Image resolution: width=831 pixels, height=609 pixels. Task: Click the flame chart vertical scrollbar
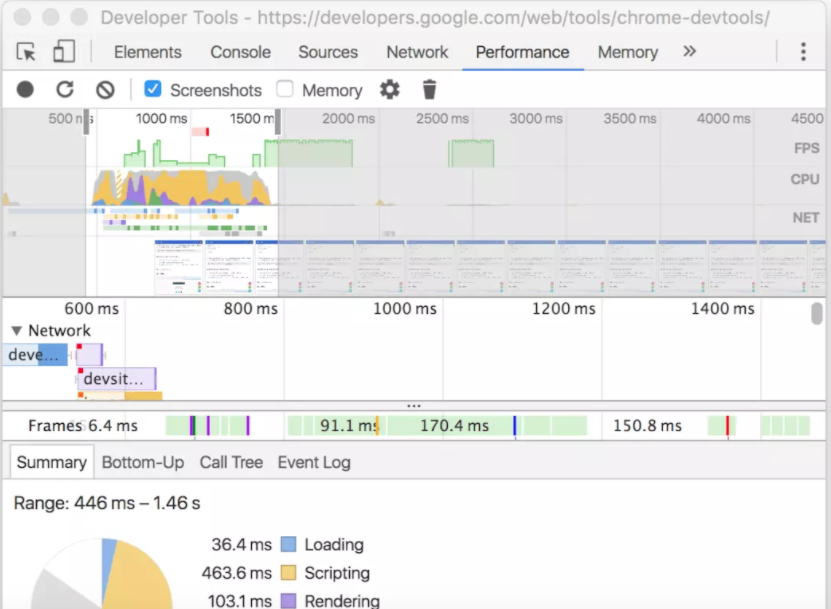(817, 313)
